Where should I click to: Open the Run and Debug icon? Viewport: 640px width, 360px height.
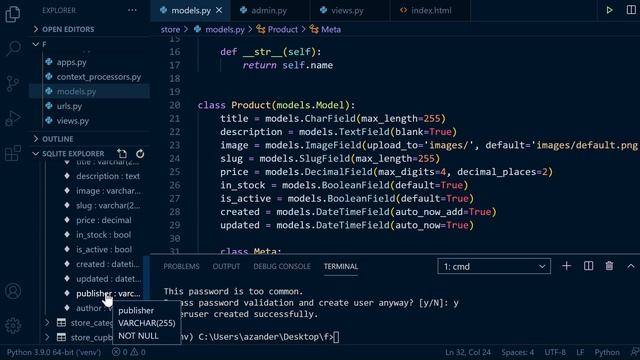pyautogui.click(x=13, y=118)
